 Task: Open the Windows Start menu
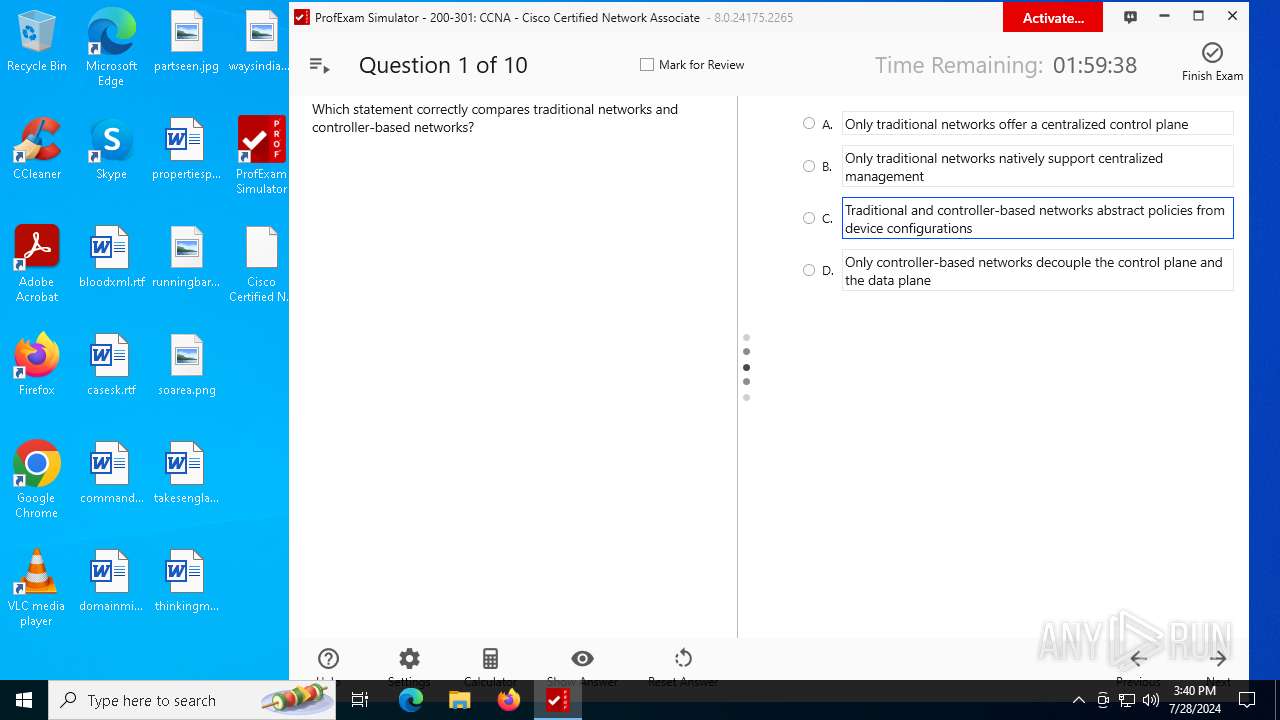[24, 700]
